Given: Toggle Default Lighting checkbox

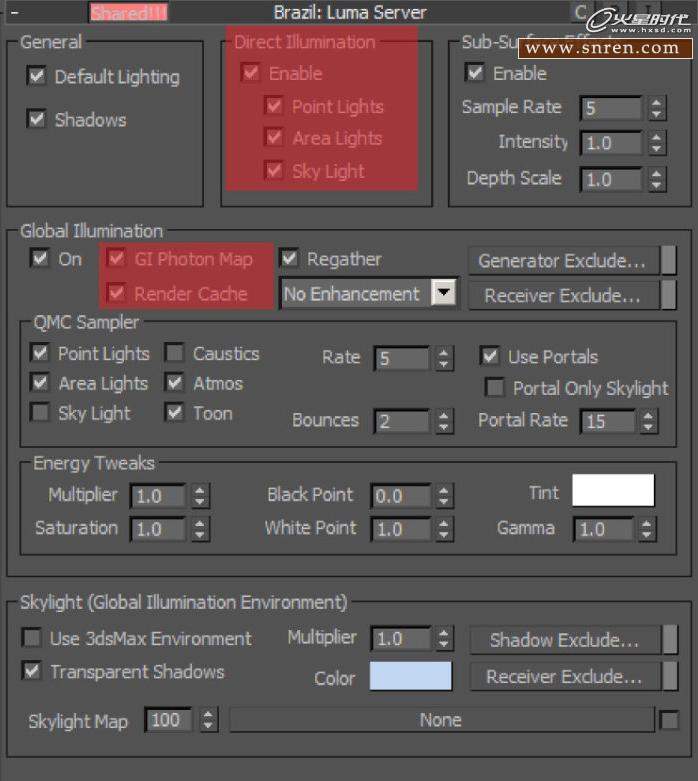Looking at the screenshot, I should coord(36,76).
